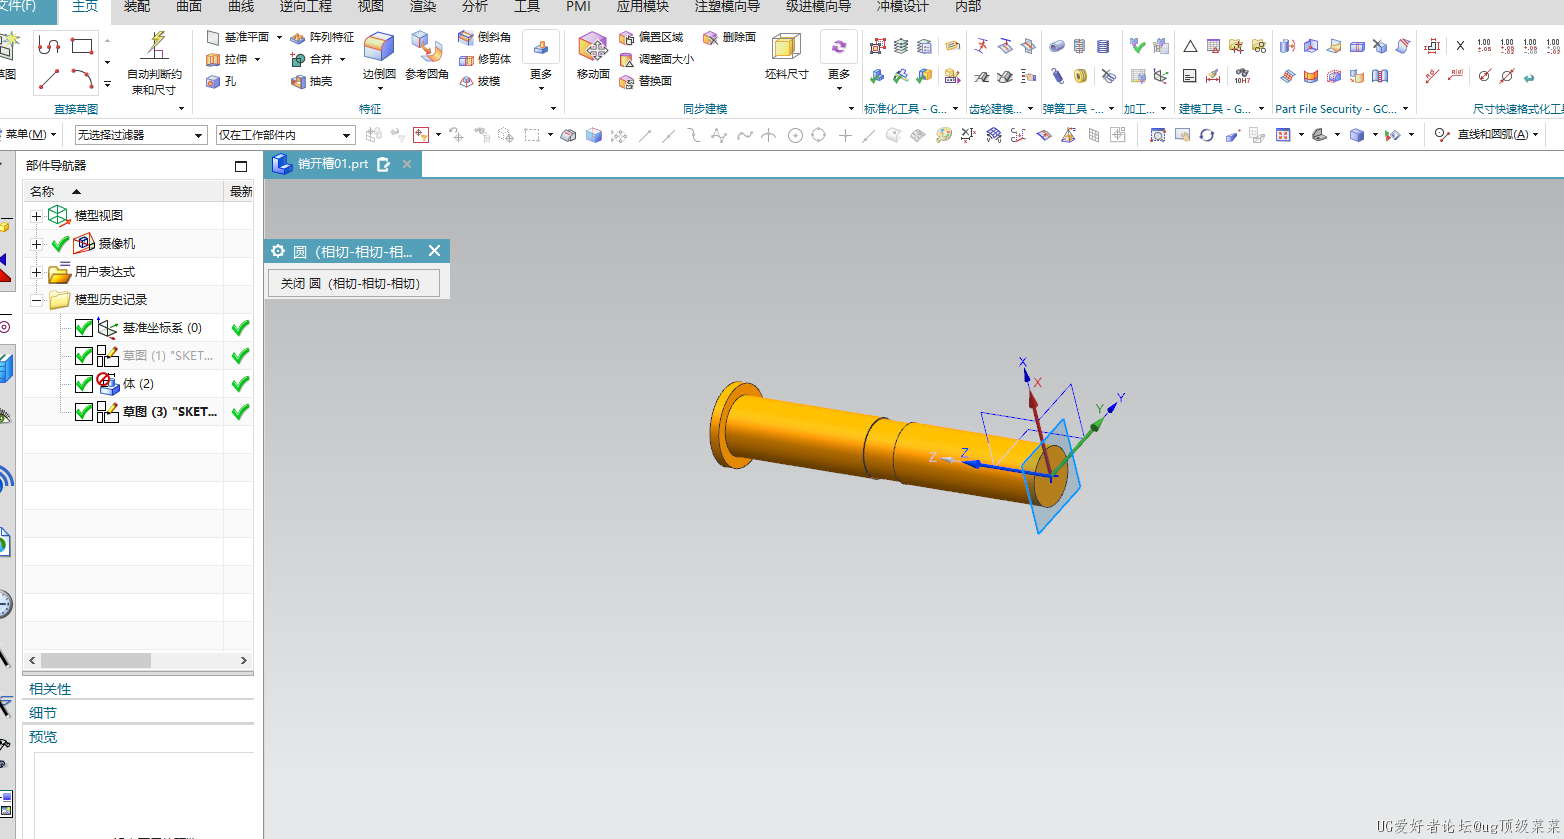Click the horizontal scrollbar in part navigator

coord(96,661)
